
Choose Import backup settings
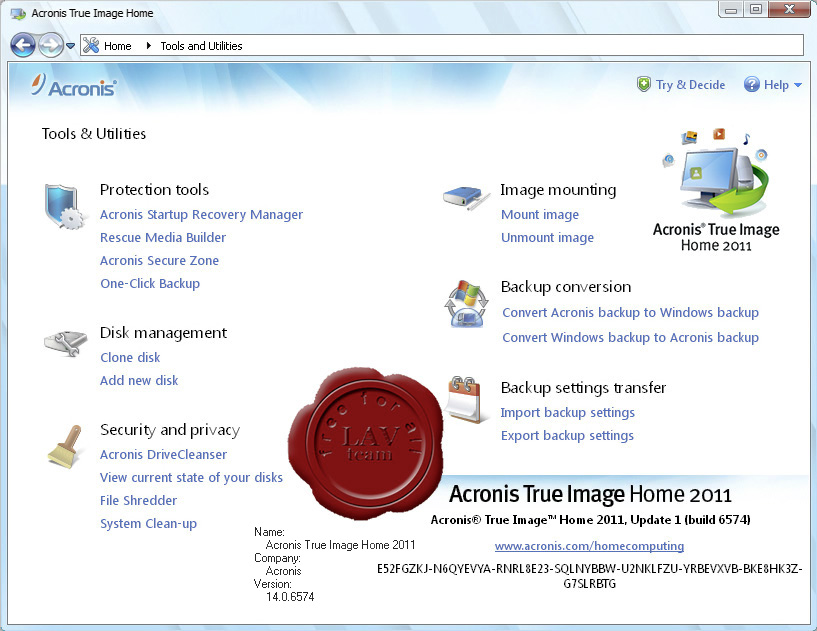[567, 413]
